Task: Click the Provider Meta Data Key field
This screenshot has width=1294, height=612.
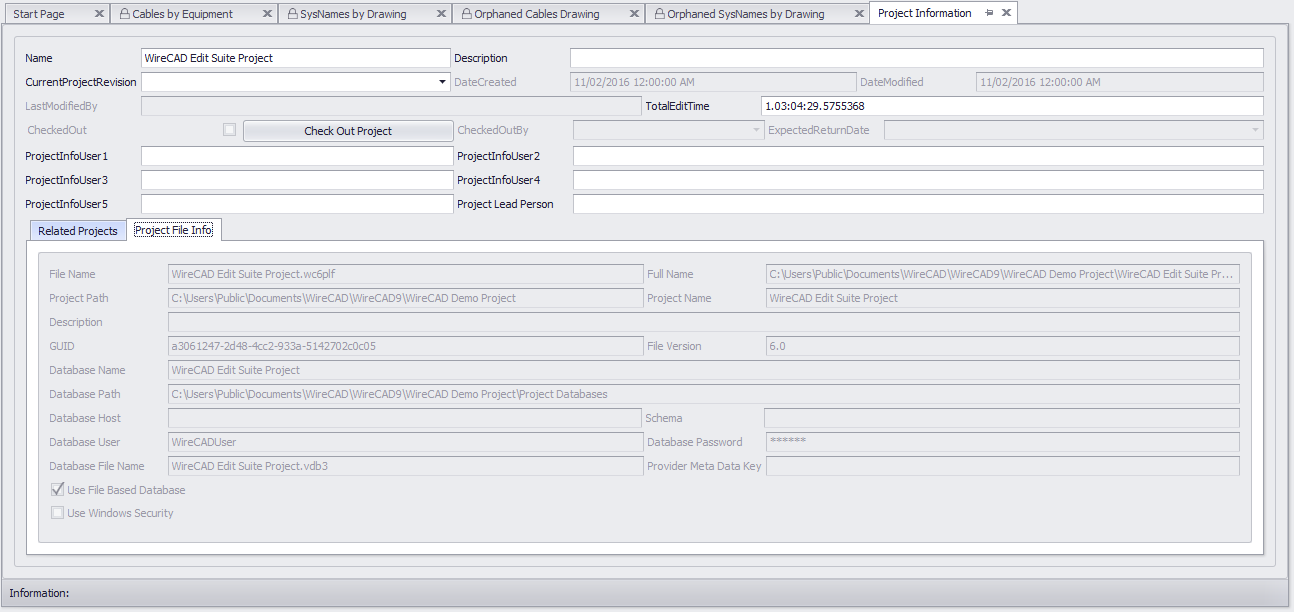Action: (x=1002, y=466)
